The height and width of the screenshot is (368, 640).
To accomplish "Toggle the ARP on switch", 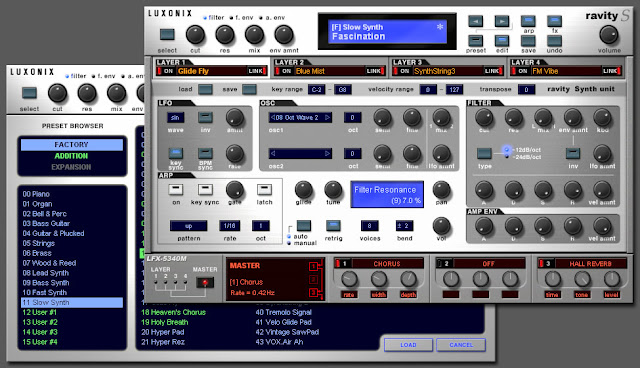I will point(176,190).
